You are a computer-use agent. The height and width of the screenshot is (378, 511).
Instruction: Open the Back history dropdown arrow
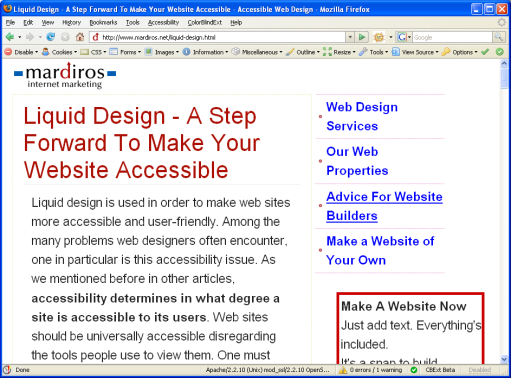20,37
